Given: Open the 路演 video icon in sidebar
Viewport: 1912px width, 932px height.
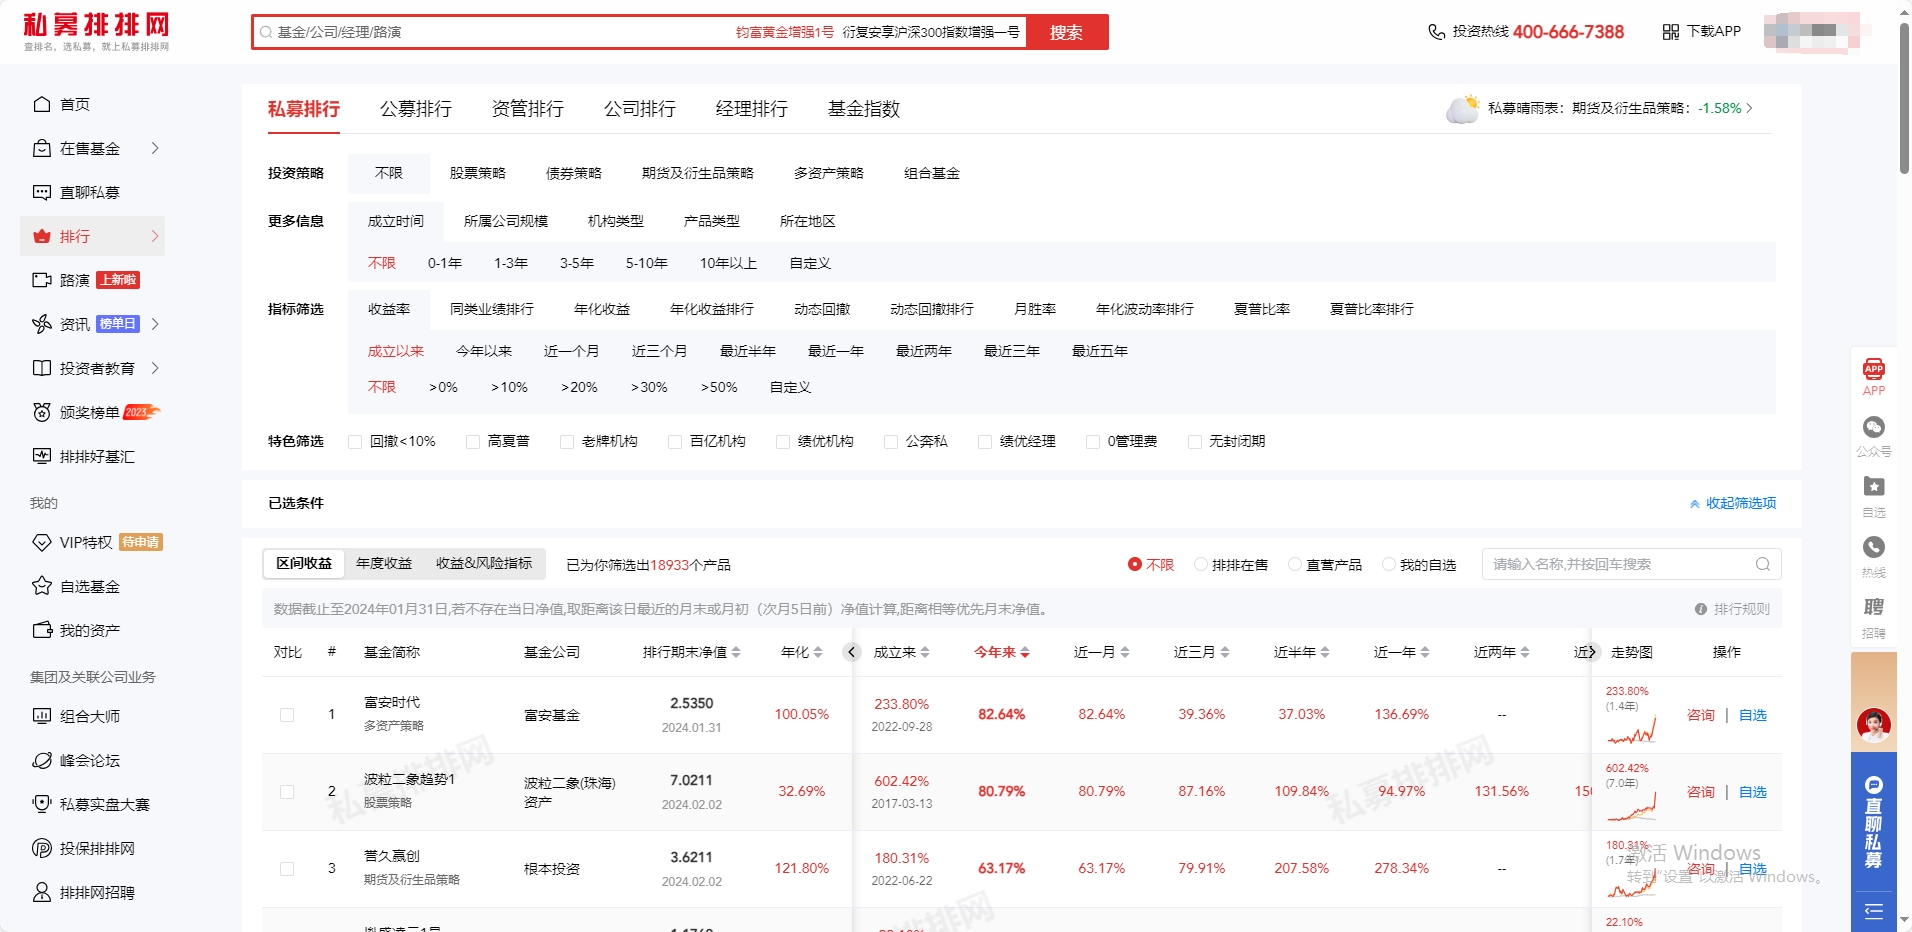Looking at the screenshot, I should 42,280.
